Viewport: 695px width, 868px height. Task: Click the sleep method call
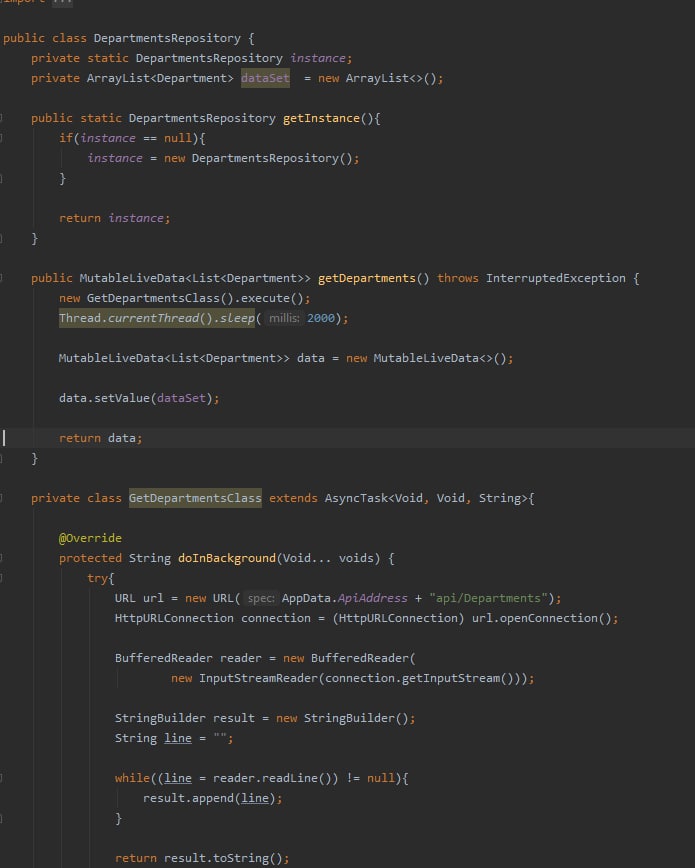point(237,318)
